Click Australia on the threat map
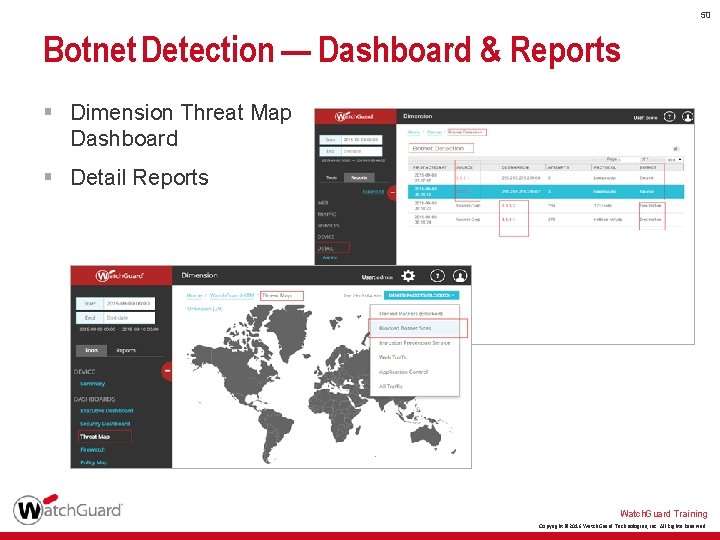The height and width of the screenshot is (540, 720). (426, 434)
